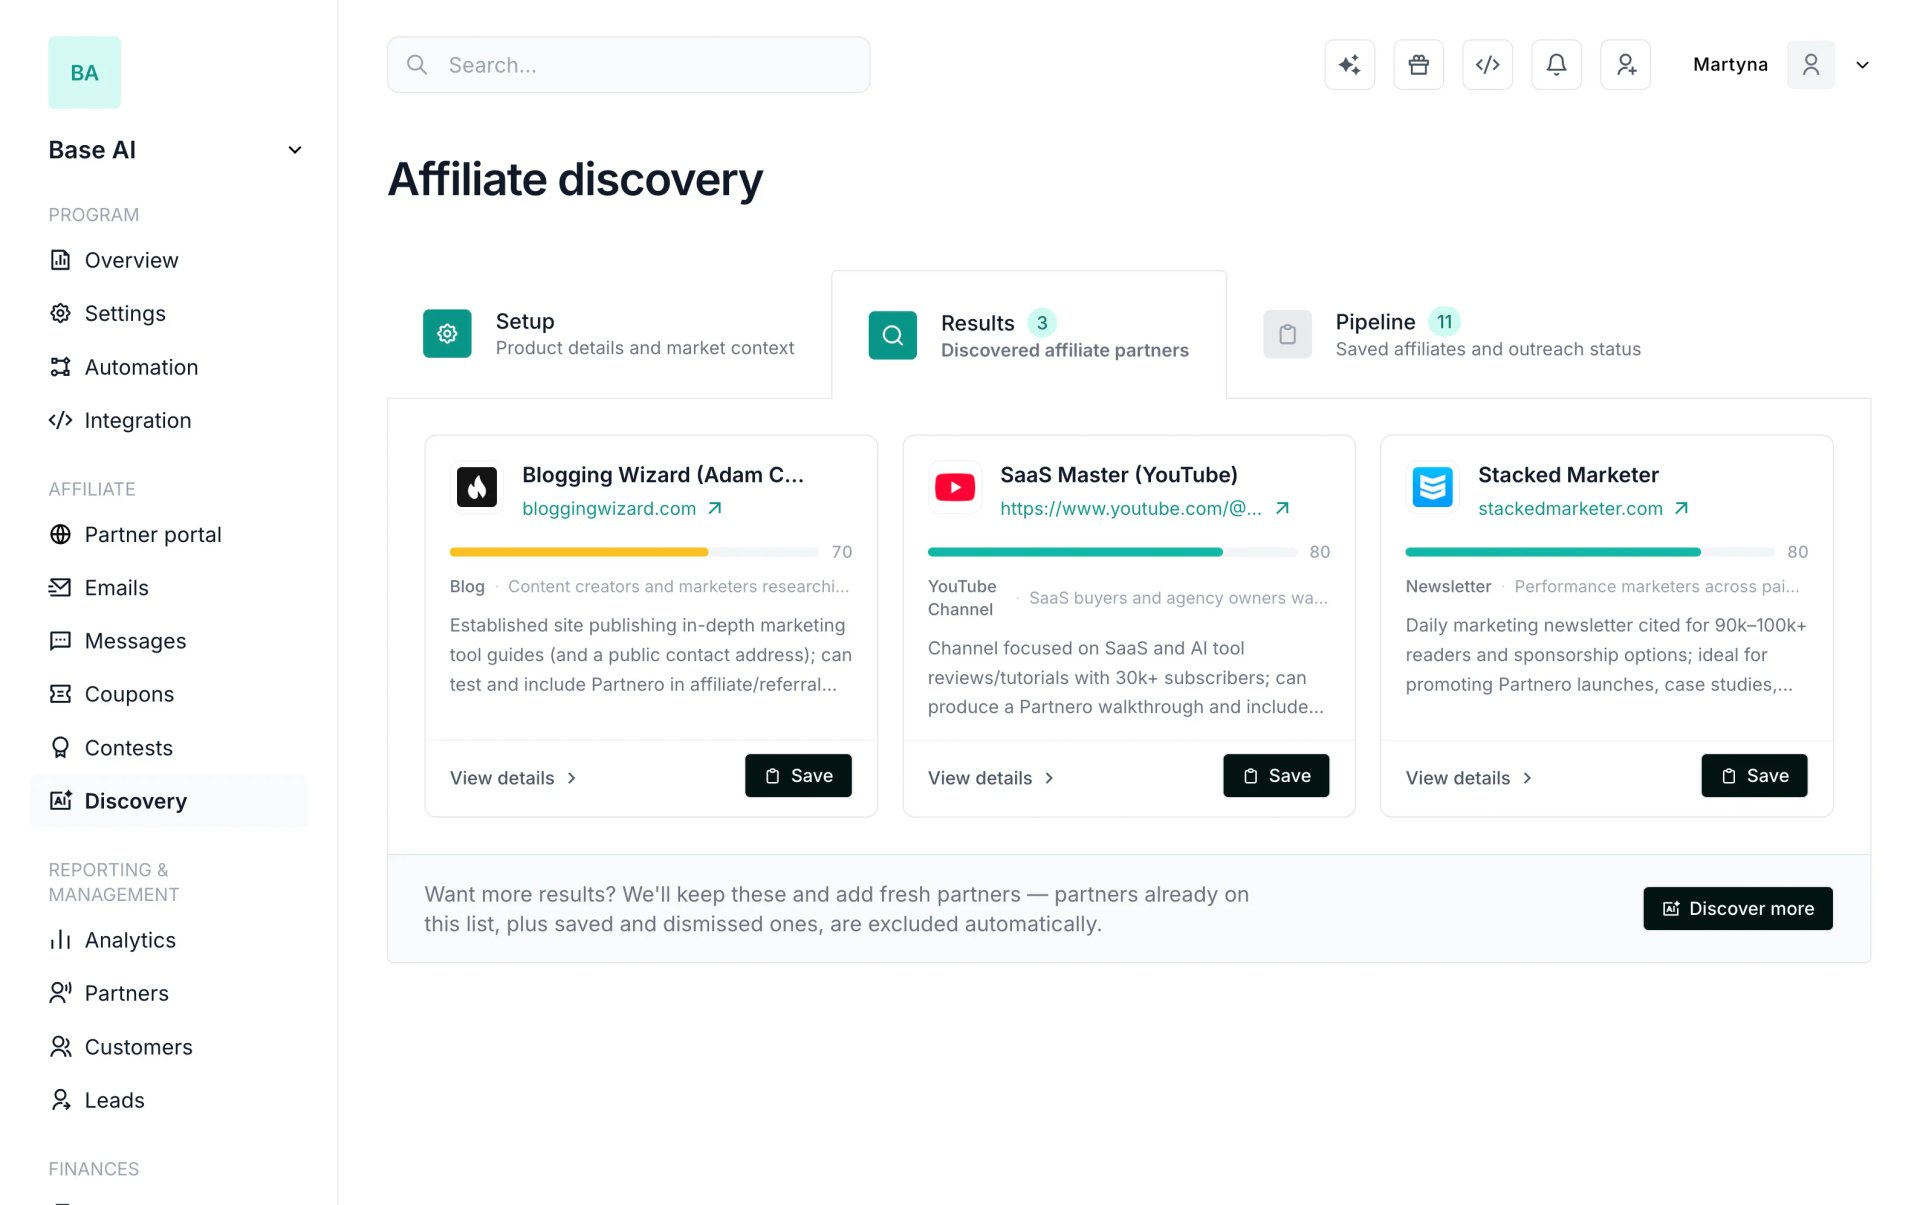Click the Pipeline clipboard tab icon

coord(1287,334)
